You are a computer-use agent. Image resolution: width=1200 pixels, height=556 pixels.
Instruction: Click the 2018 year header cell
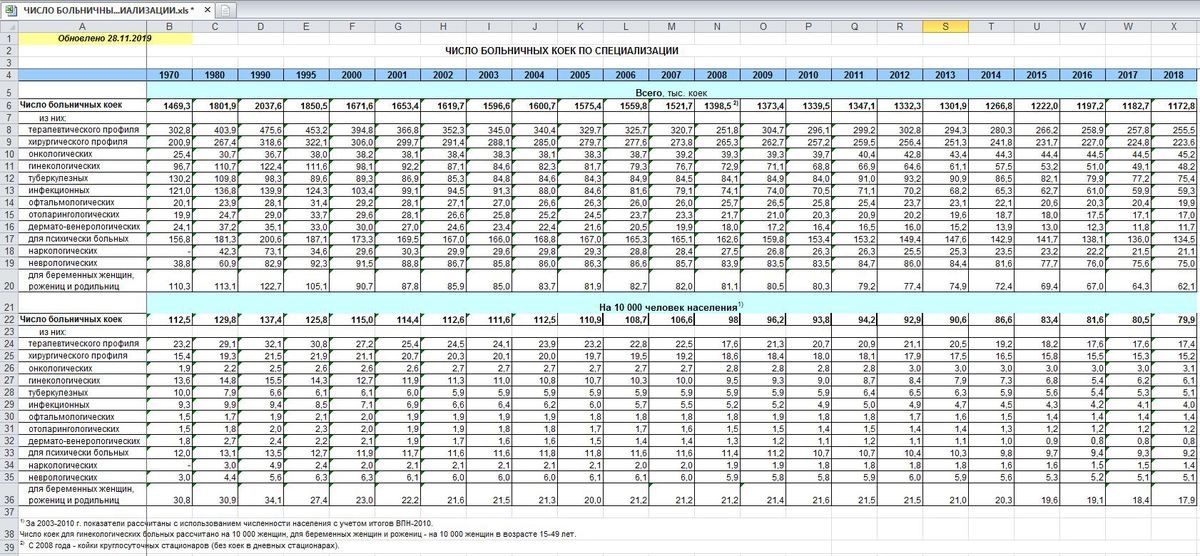point(1171,75)
